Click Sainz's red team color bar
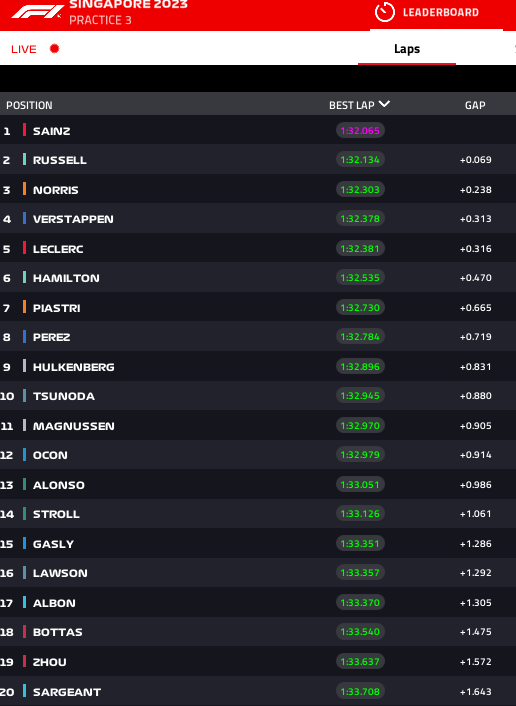Viewport: 516px width, 706px height. [x=24, y=130]
